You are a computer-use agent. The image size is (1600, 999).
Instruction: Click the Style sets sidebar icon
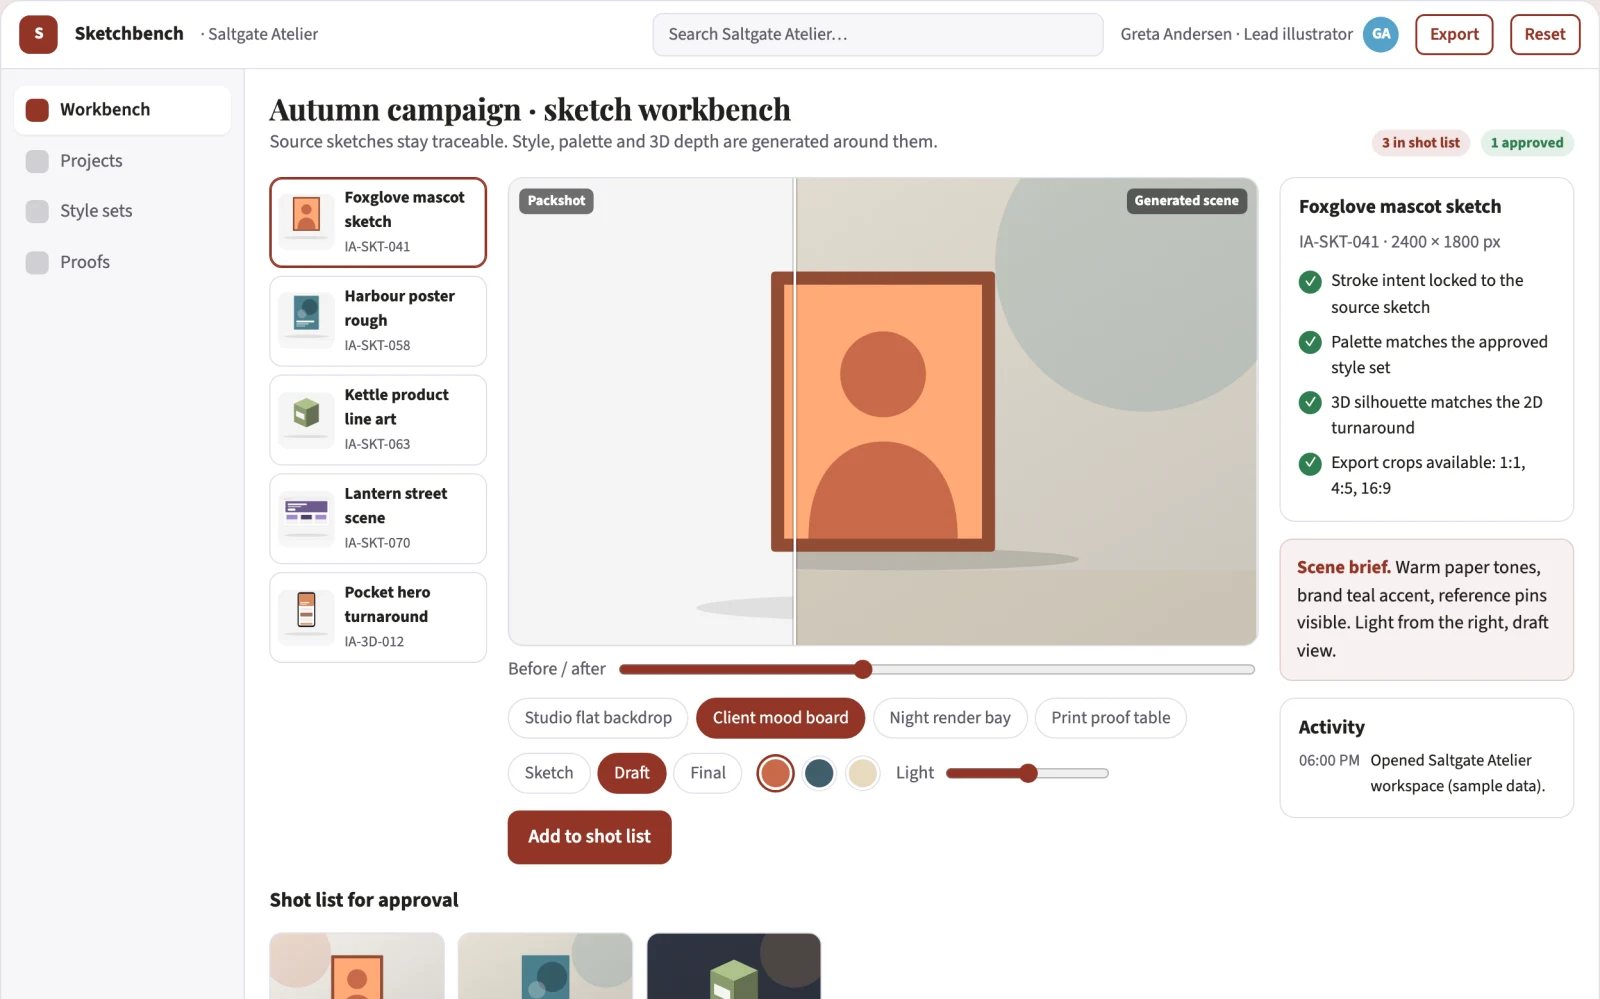[37, 211]
